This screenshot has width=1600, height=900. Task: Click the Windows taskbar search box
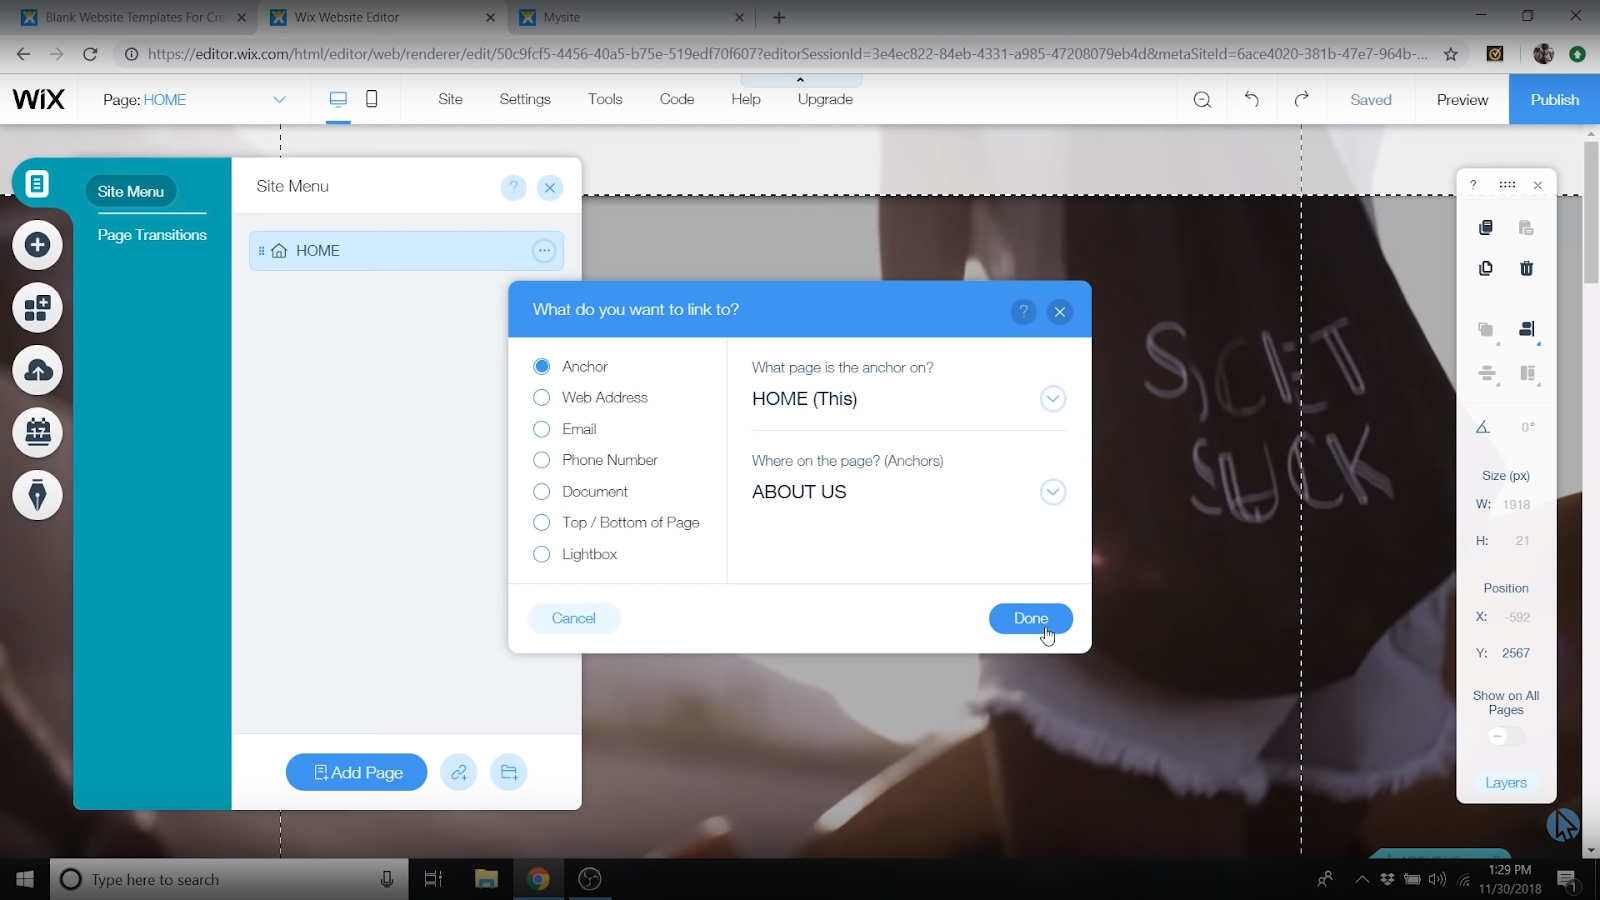pyautogui.click(x=229, y=879)
